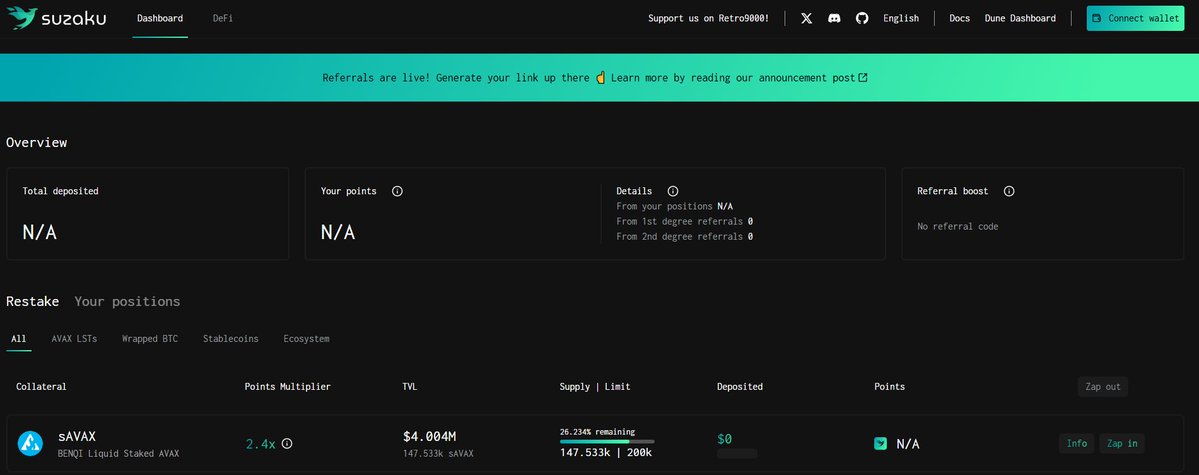This screenshot has height=475, width=1199.
Task: Open the X (Twitter) icon link
Action: point(807,18)
